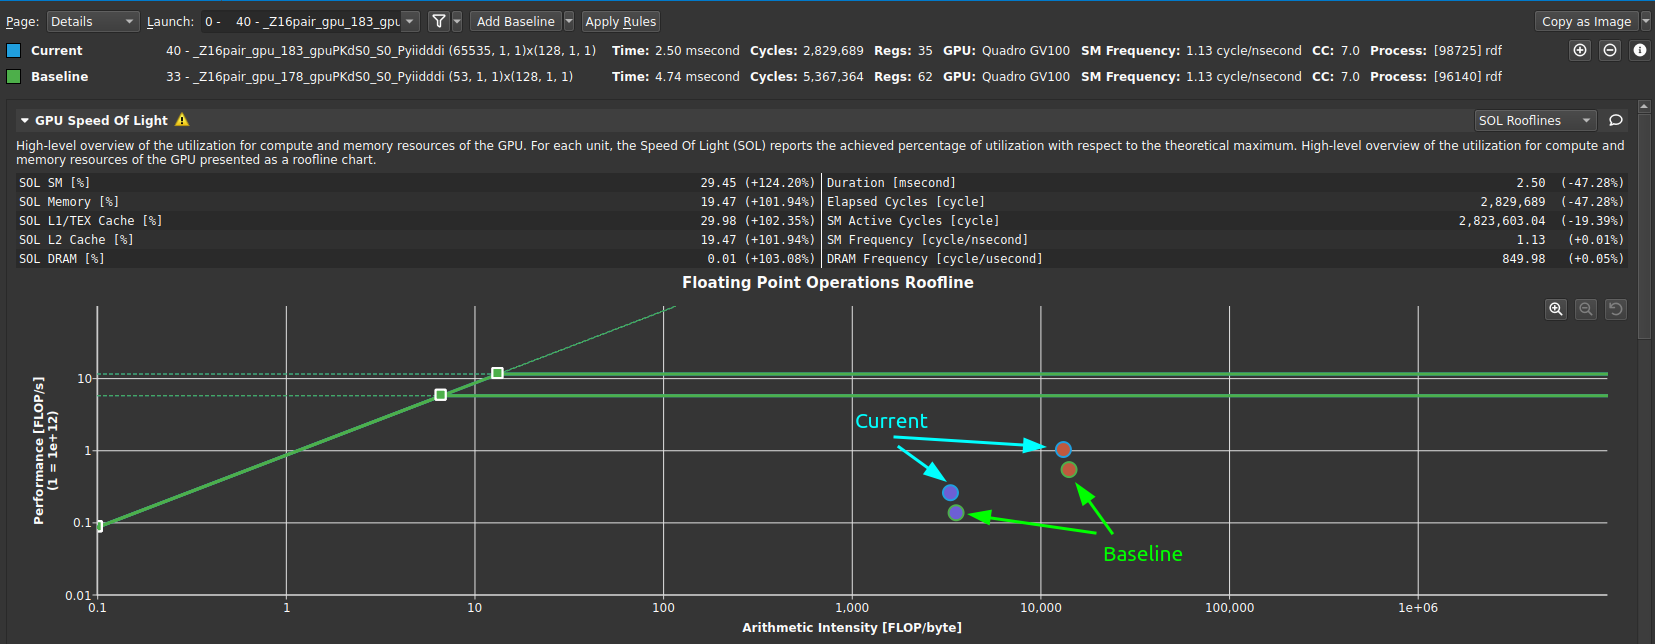The width and height of the screenshot is (1655, 644).
Task: Click the Apply Rules button
Action: pyautogui.click(x=621, y=21)
